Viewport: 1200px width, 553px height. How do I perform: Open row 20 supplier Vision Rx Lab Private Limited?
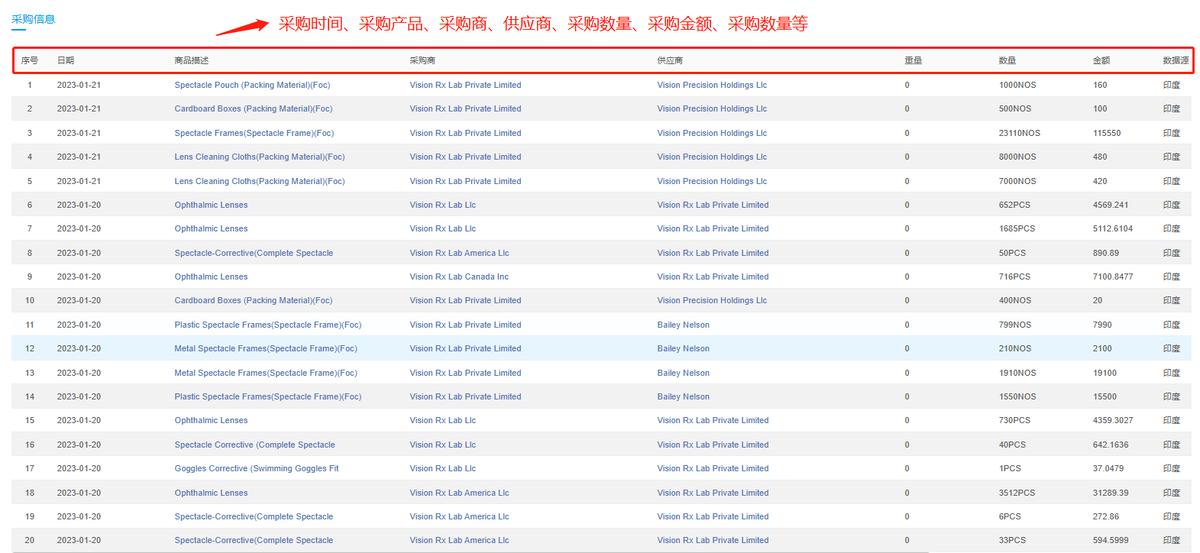point(712,541)
